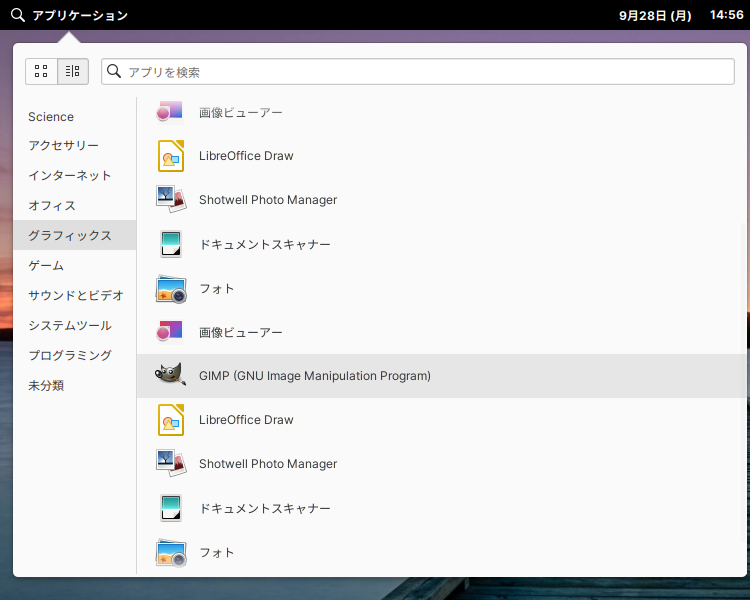
Task: Switch to grid view of applications
Action: [x=41, y=71]
